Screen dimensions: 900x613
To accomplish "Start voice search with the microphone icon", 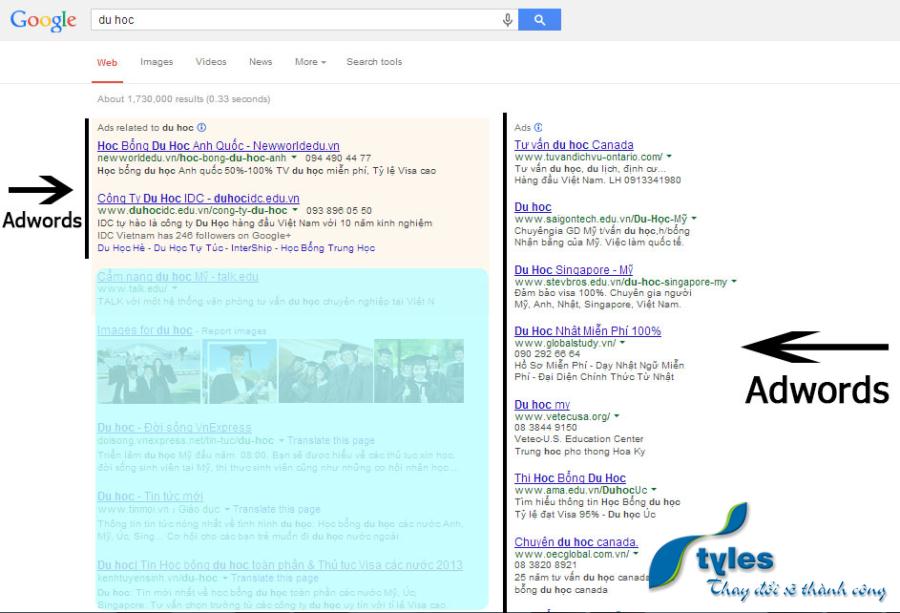I will click(x=507, y=20).
